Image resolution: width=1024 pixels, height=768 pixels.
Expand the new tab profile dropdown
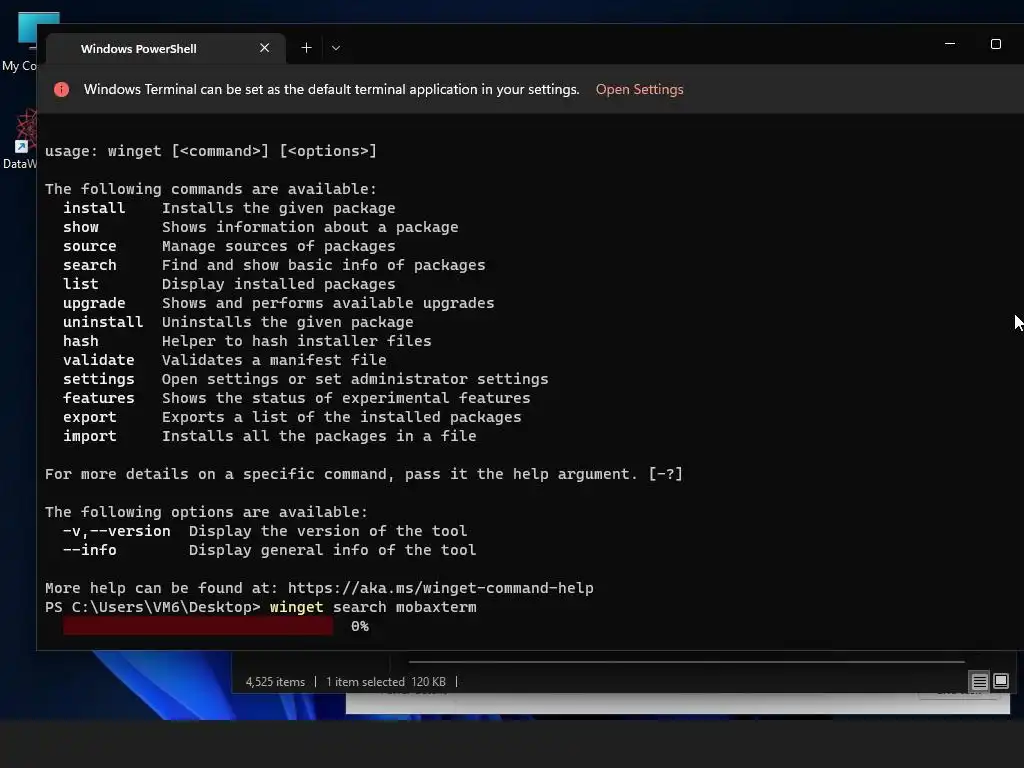click(336, 48)
